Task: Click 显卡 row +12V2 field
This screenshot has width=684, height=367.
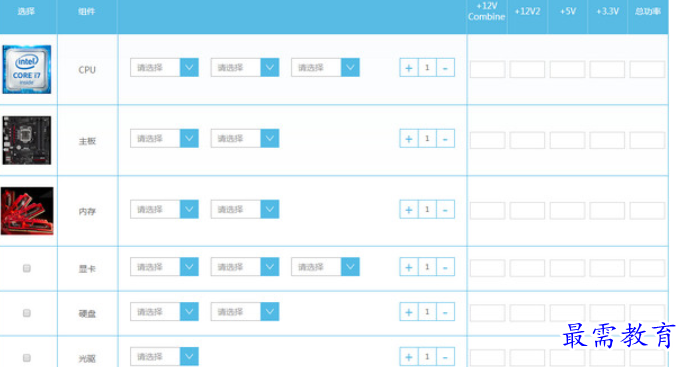Action: tap(527, 268)
